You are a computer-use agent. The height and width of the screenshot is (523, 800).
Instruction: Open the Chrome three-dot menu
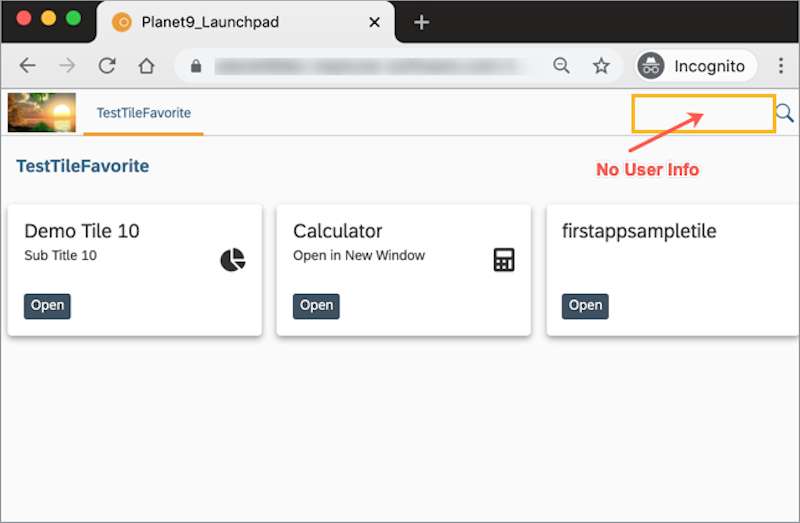click(780, 66)
